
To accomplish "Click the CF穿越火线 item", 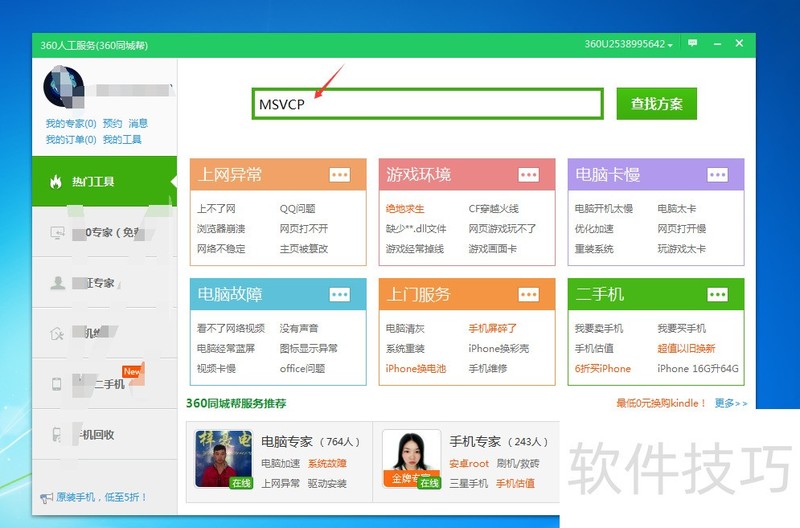I will 493,209.
